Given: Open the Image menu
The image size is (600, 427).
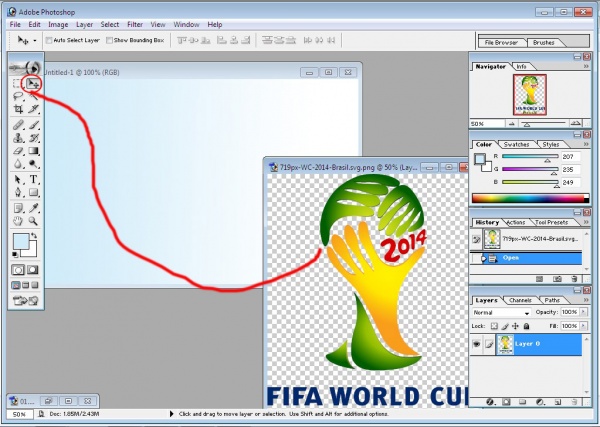Looking at the screenshot, I should coord(58,24).
